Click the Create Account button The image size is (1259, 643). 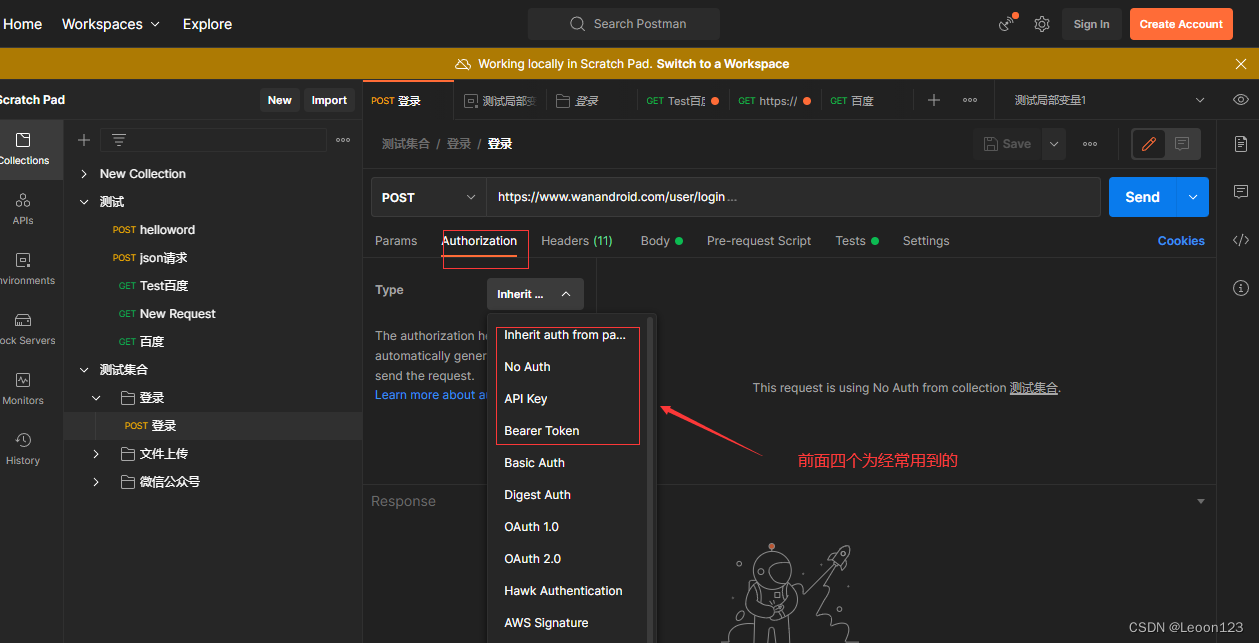1181,24
